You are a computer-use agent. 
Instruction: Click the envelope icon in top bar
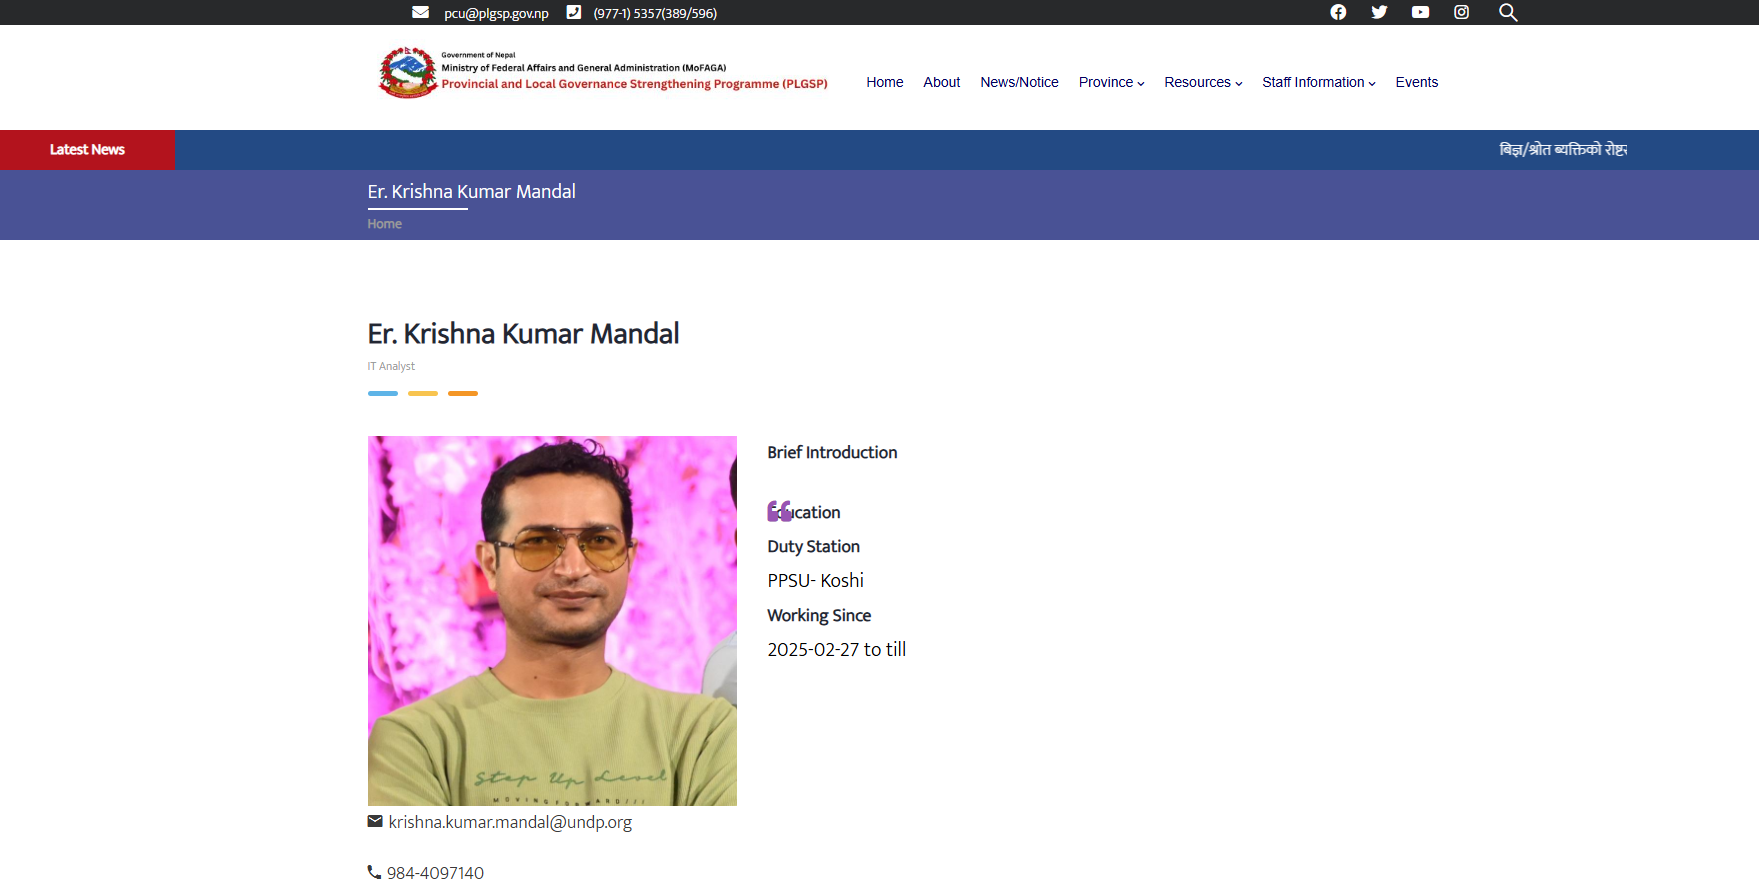tap(421, 12)
